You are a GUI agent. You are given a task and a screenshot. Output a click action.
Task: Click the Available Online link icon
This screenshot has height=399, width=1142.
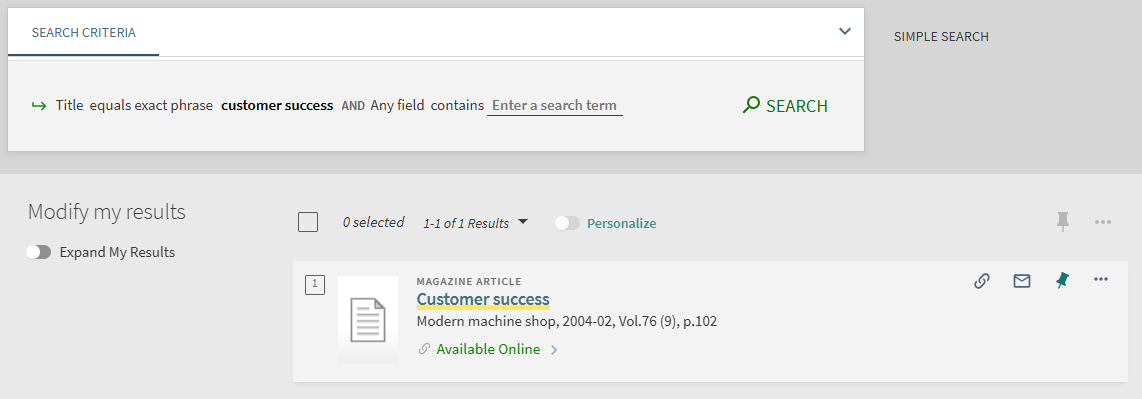[424, 349]
